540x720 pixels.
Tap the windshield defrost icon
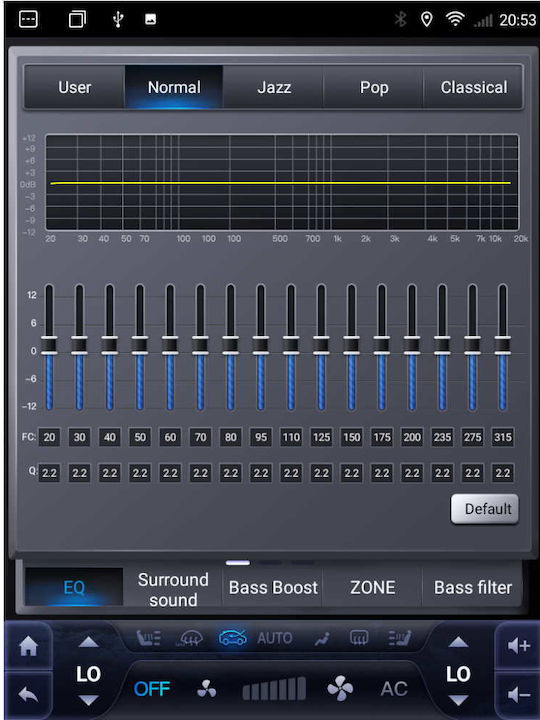(x=191, y=638)
